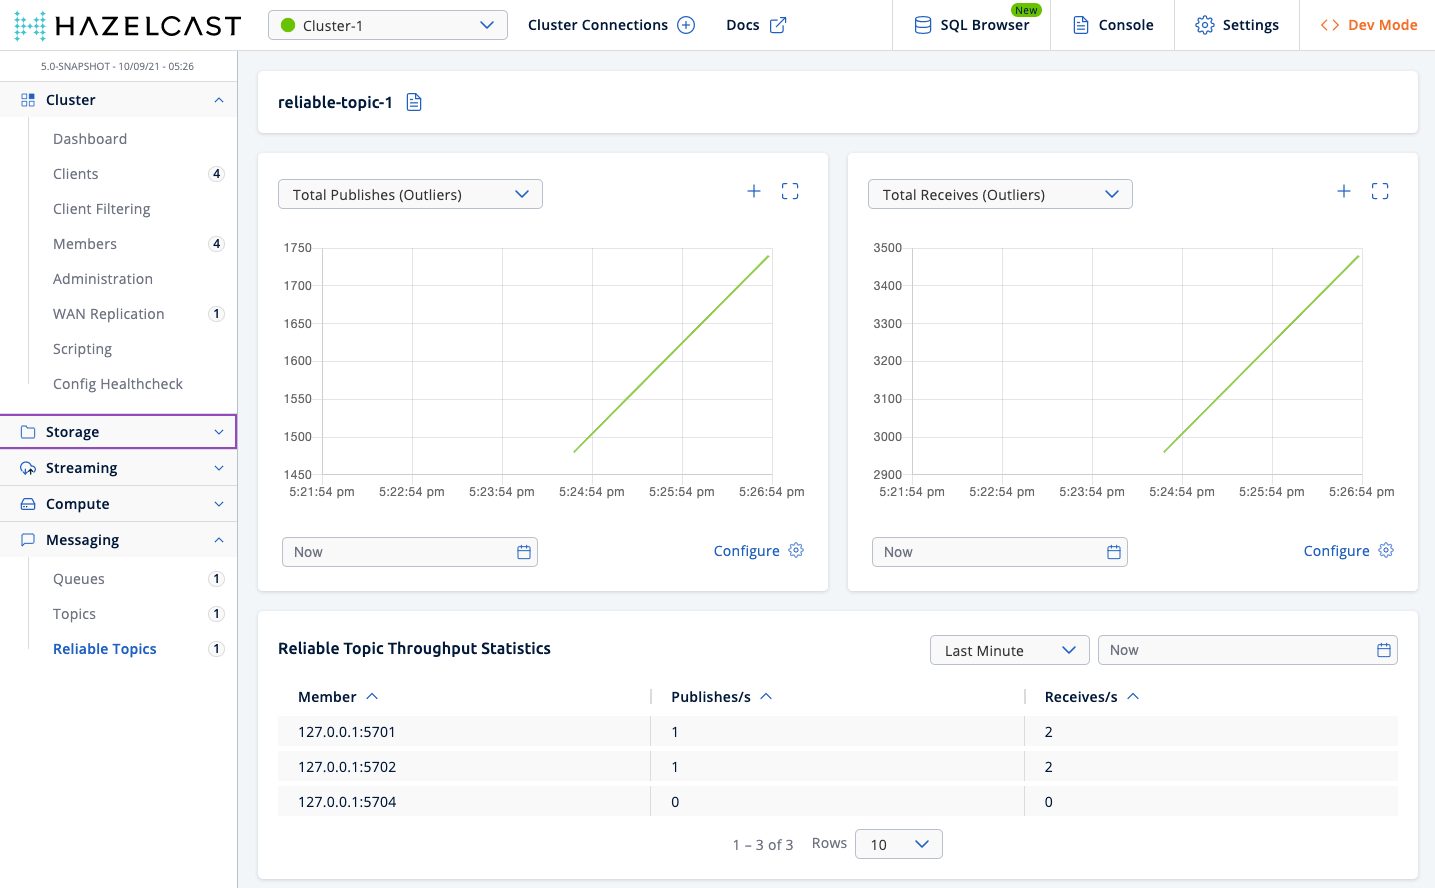Expand Total Receives chart to fullscreen
This screenshot has height=888, width=1435.
tap(1380, 191)
